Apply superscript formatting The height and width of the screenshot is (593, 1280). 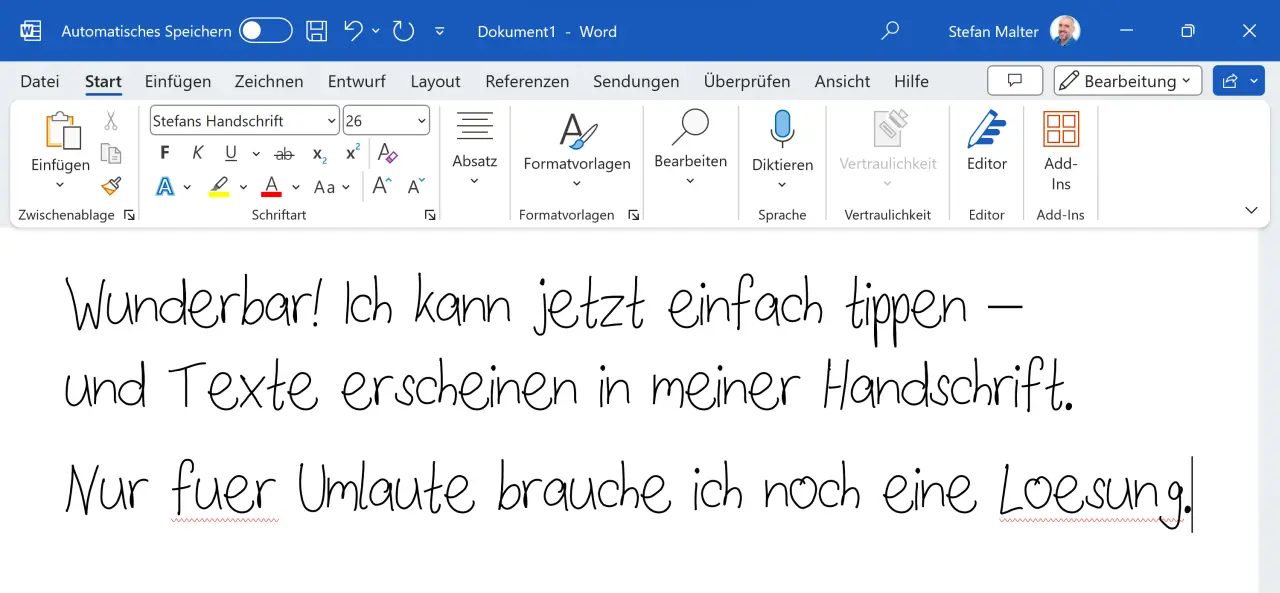click(351, 152)
